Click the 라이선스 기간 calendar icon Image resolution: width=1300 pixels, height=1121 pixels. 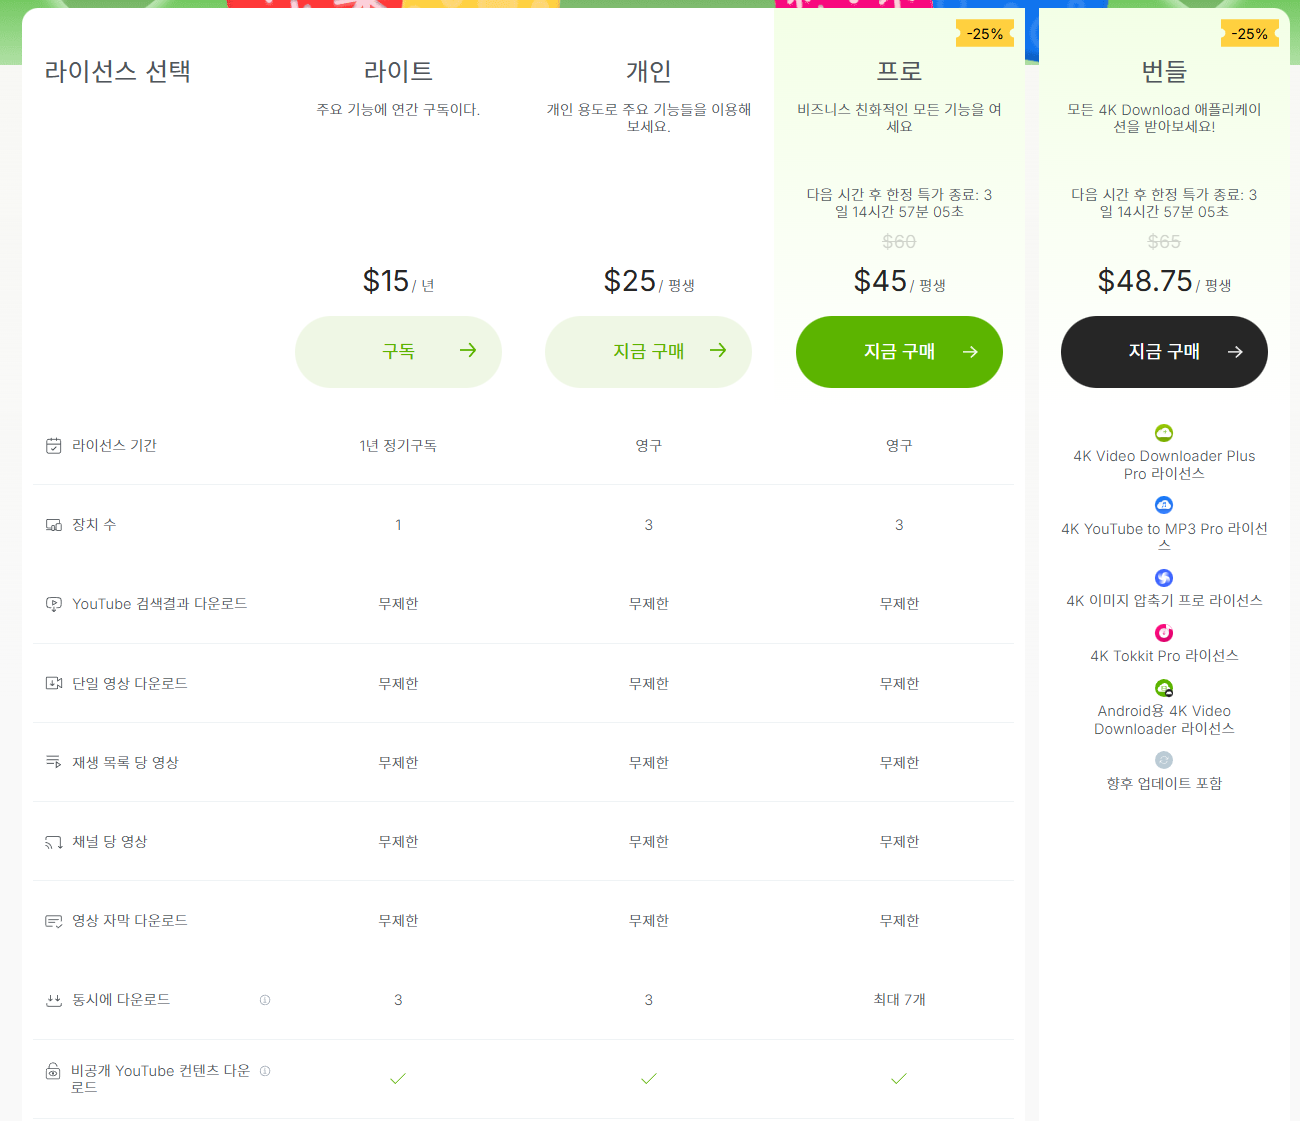point(54,446)
